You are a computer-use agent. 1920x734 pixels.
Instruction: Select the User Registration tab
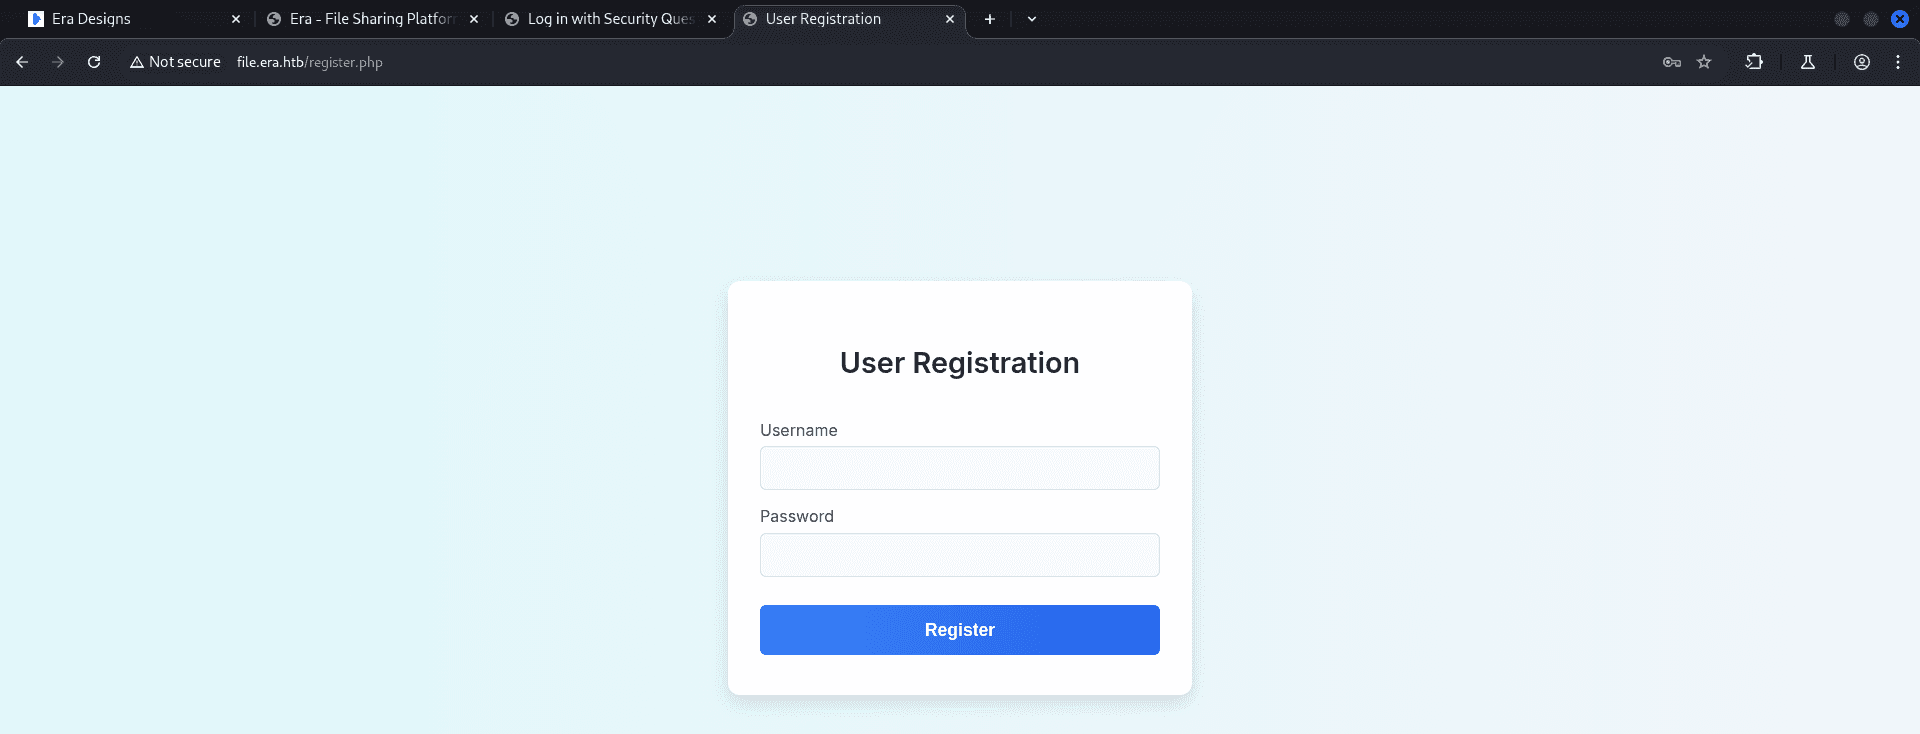click(x=849, y=19)
